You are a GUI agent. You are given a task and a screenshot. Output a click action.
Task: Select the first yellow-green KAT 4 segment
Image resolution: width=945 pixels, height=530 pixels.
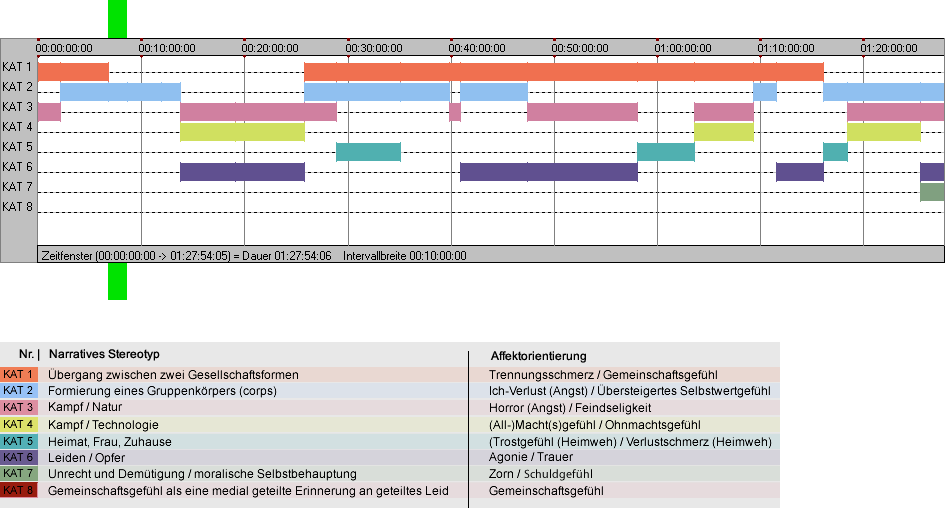click(242, 131)
